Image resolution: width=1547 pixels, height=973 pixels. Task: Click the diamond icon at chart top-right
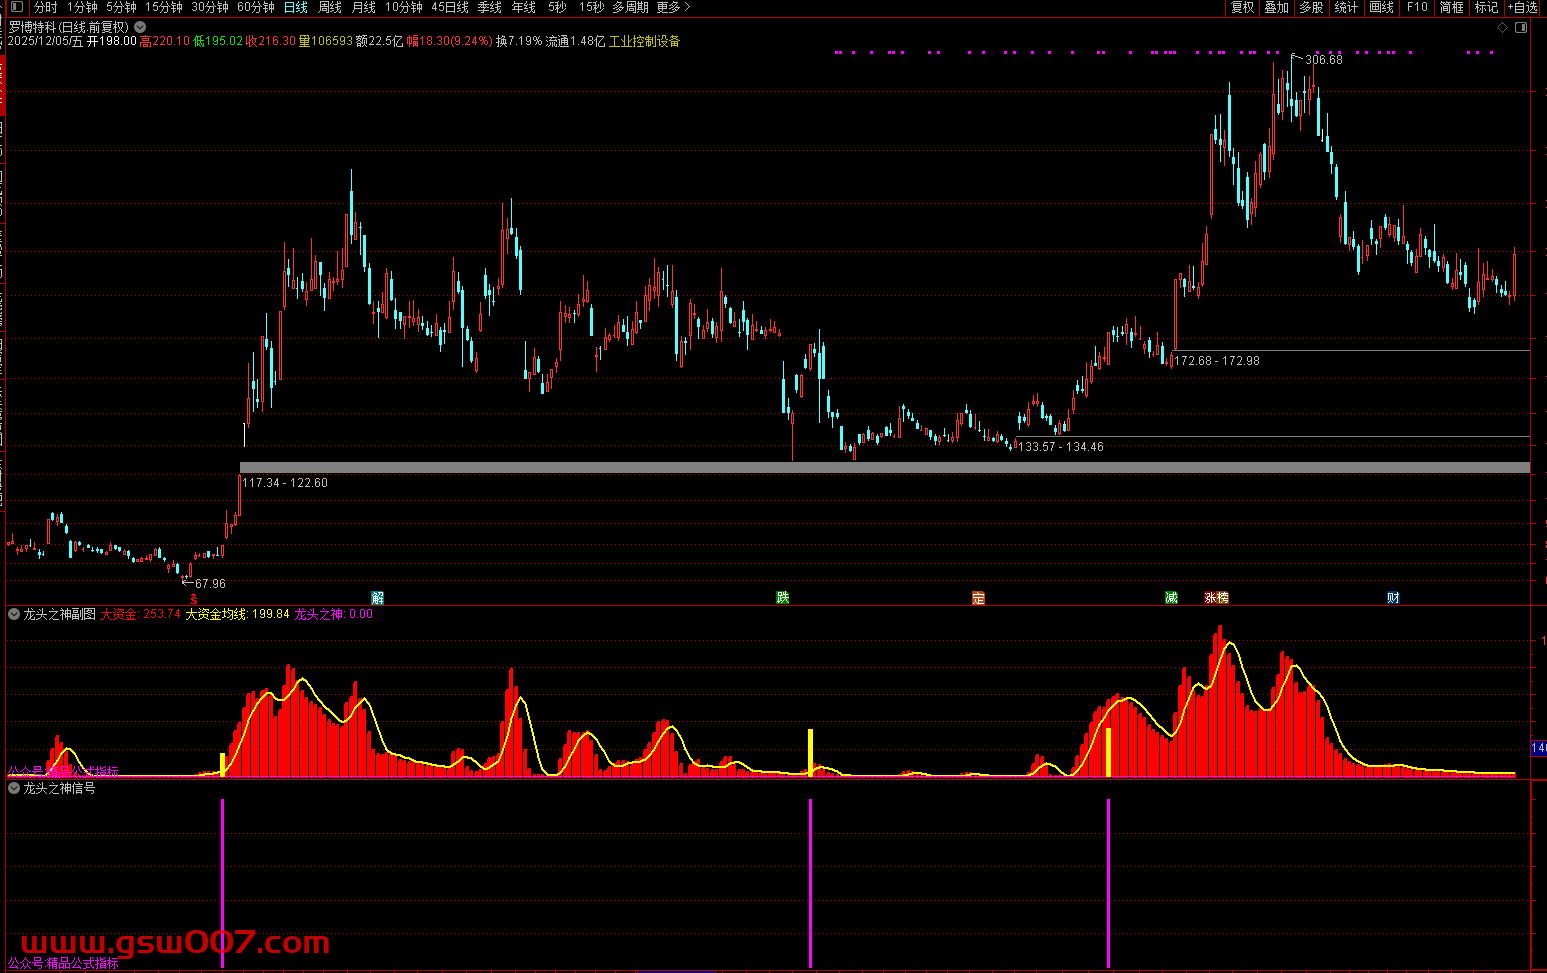pyautogui.click(x=1502, y=28)
